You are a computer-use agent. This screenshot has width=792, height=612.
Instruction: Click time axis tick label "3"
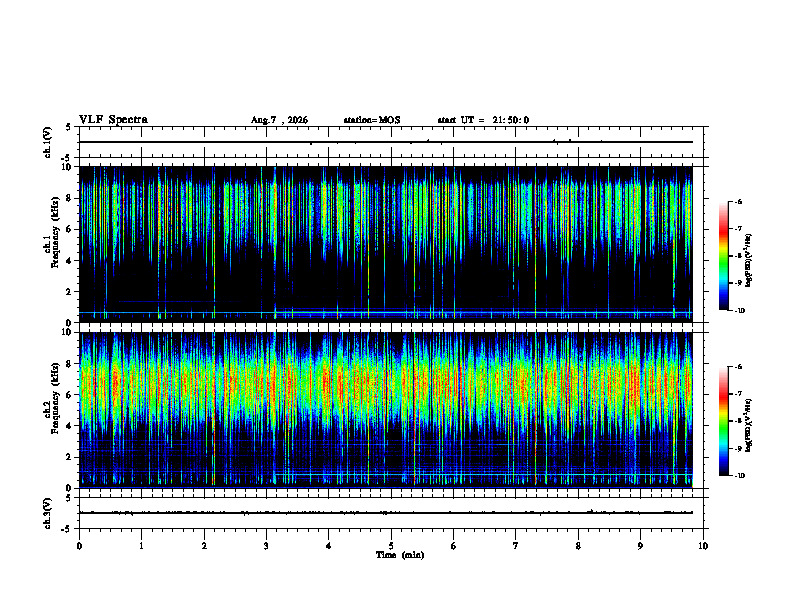pos(266,546)
